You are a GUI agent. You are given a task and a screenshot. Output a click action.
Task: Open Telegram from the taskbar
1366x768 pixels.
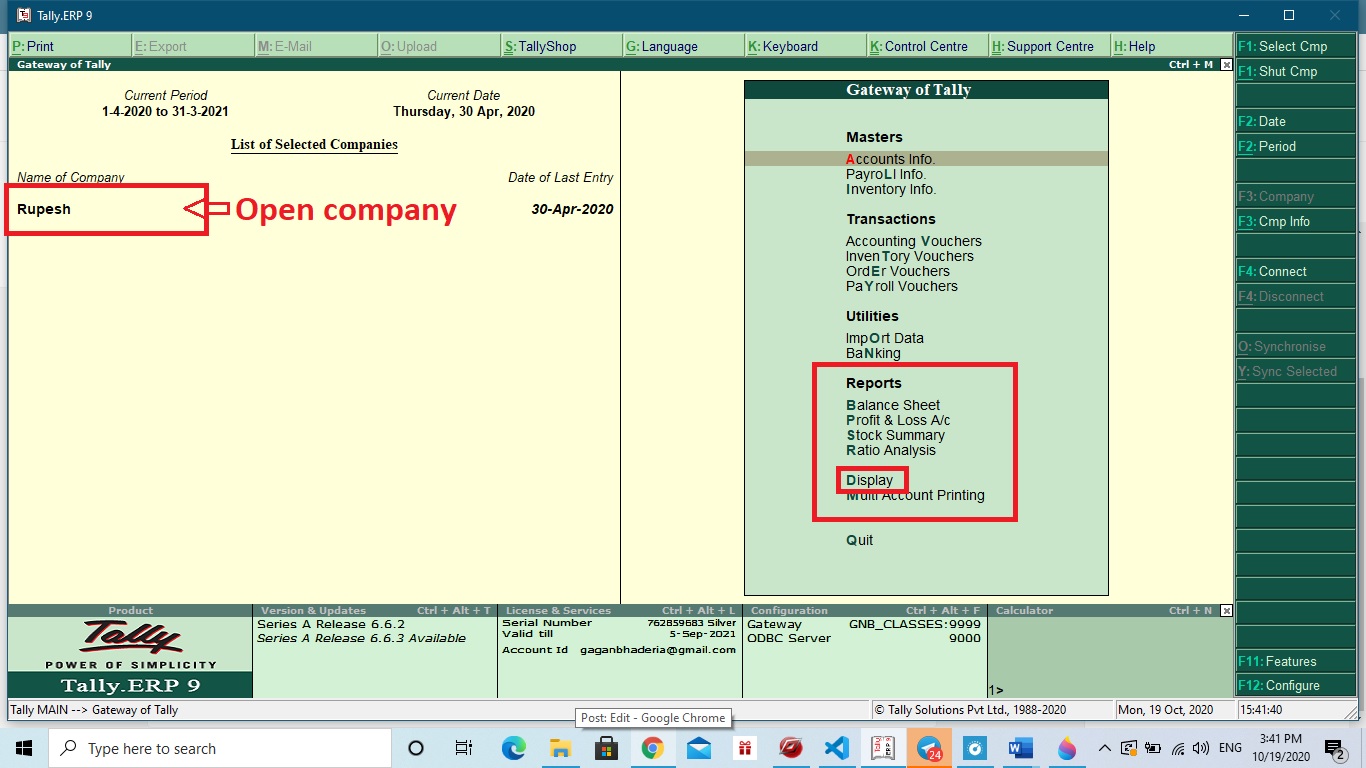point(928,748)
